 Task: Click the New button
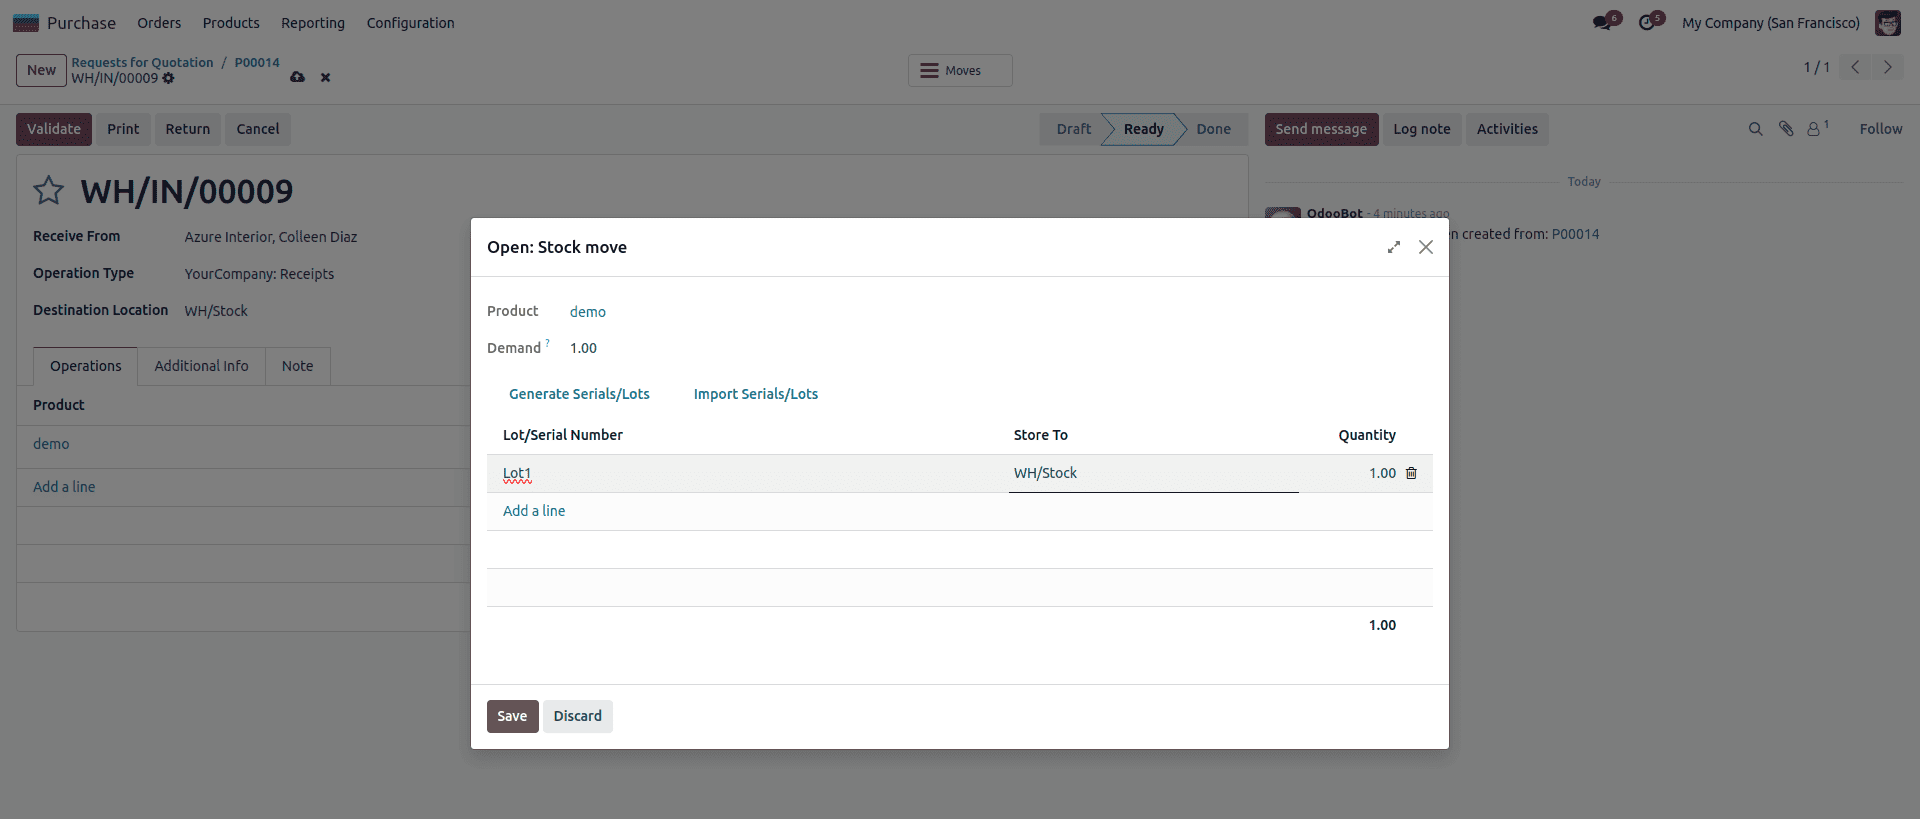tap(41, 70)
